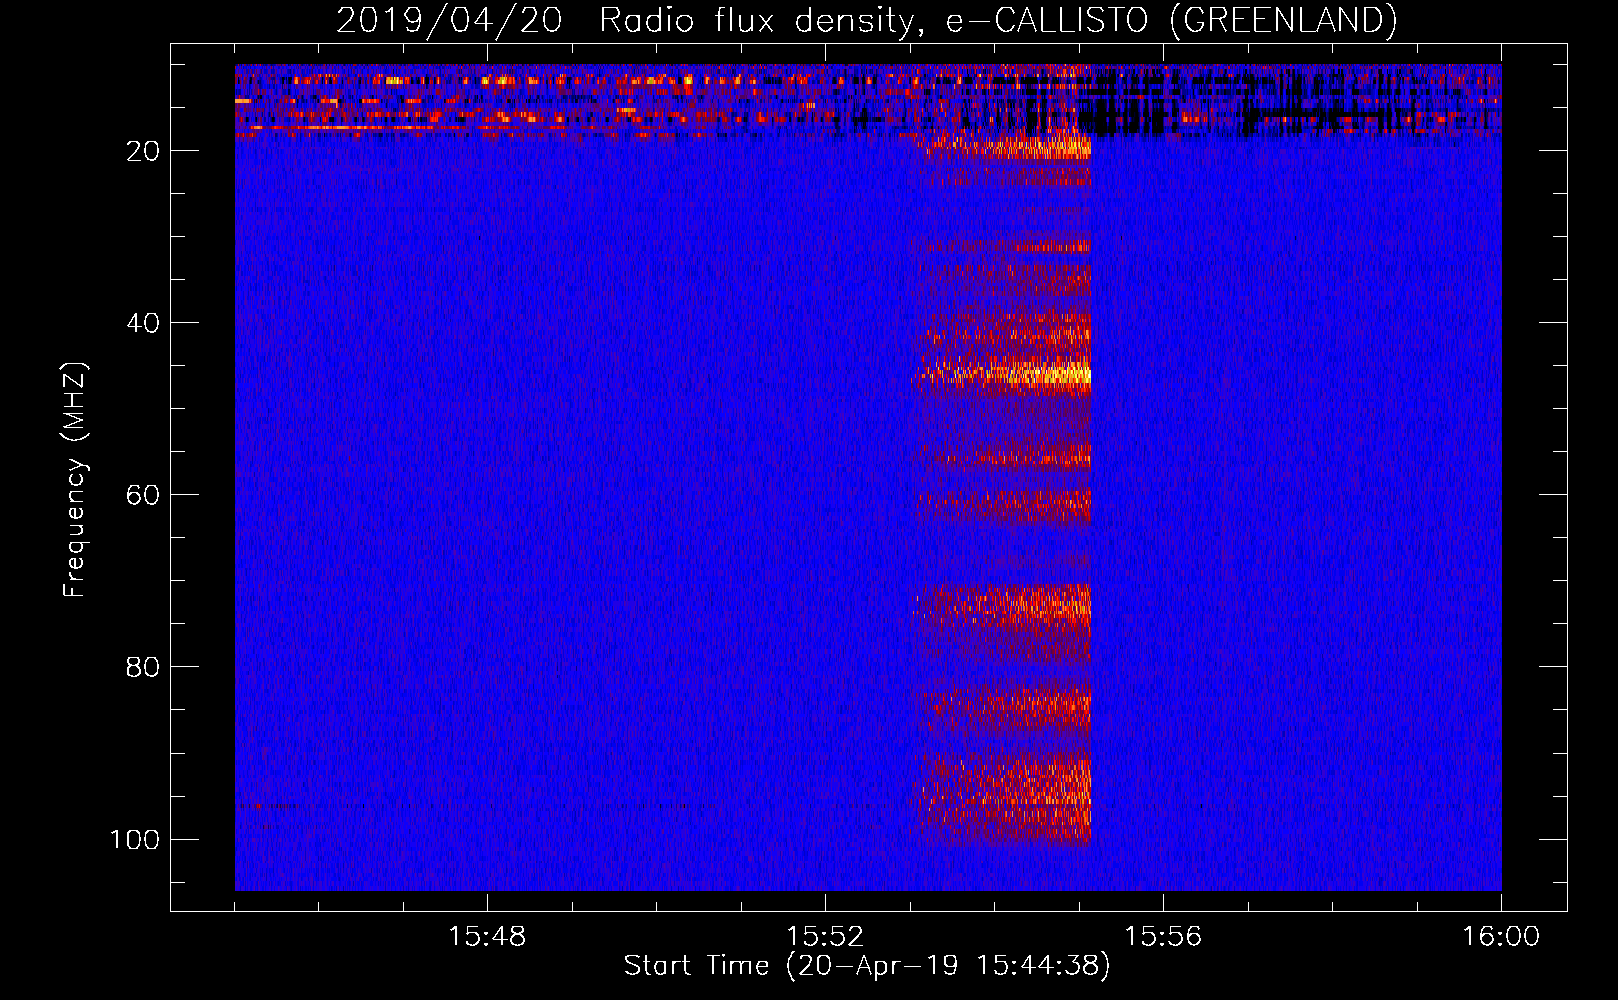Click the plot title date 2019/04/20
The image size is (1618, 1000).
point(449,20)
